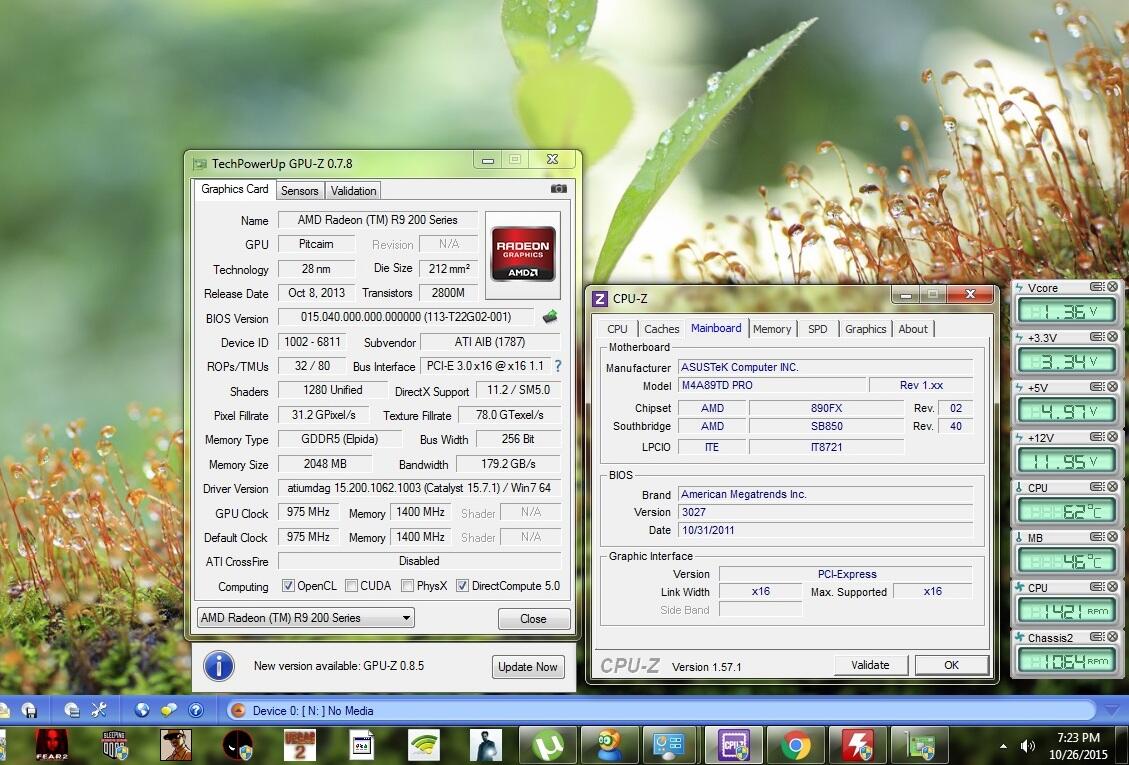Open the CPU tab in CPU-Z
The image size is (1129, 765).
(617, 329)
